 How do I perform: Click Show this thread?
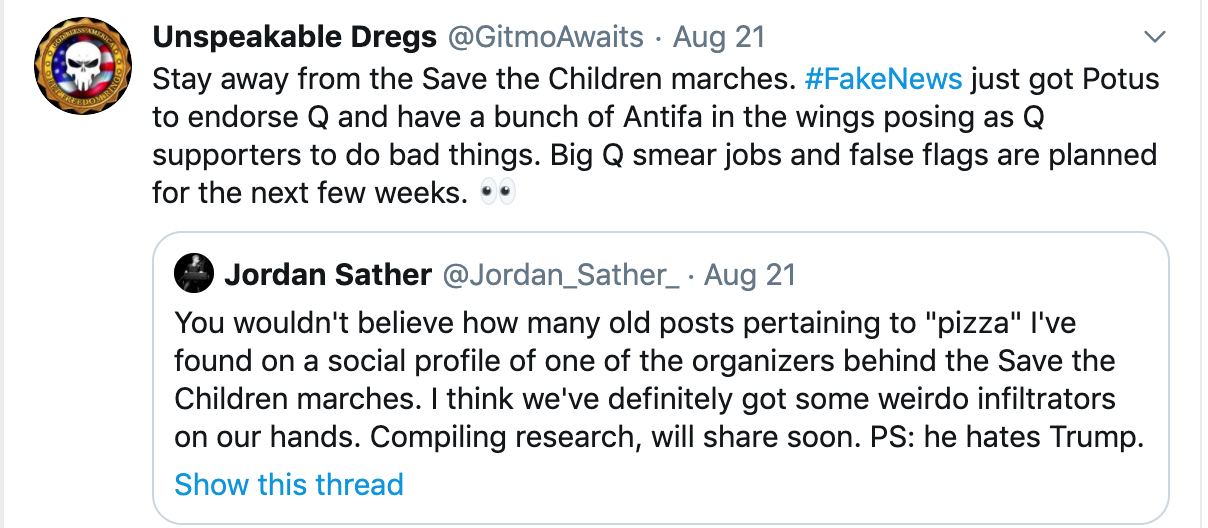(x=289, y=485)
